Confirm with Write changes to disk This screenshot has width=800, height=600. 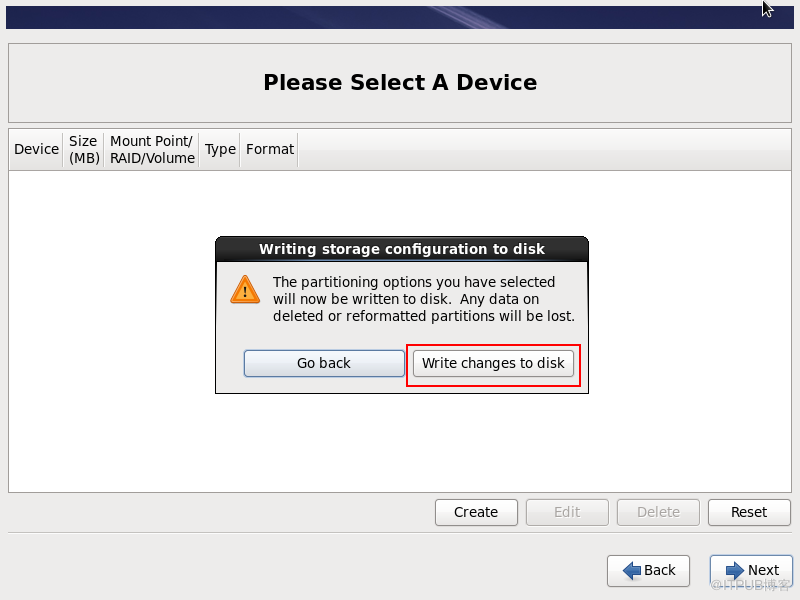[x=493, y=363]
